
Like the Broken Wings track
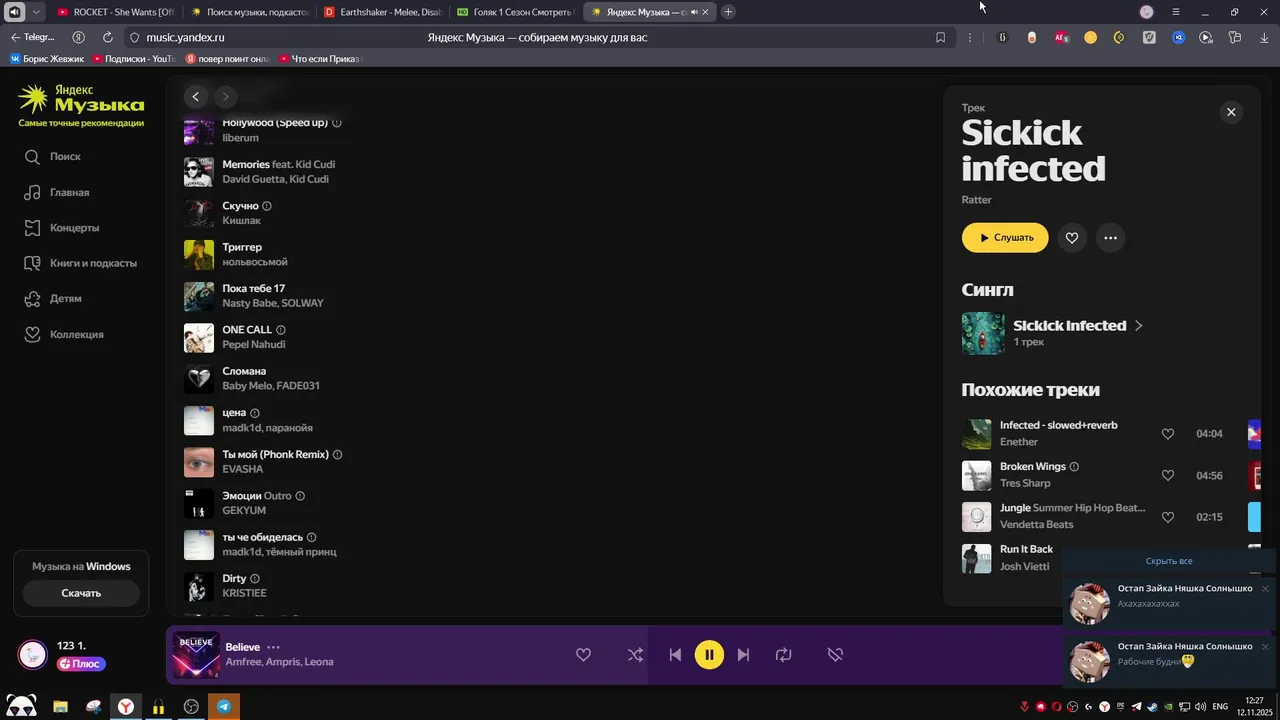pos(1167,476)
